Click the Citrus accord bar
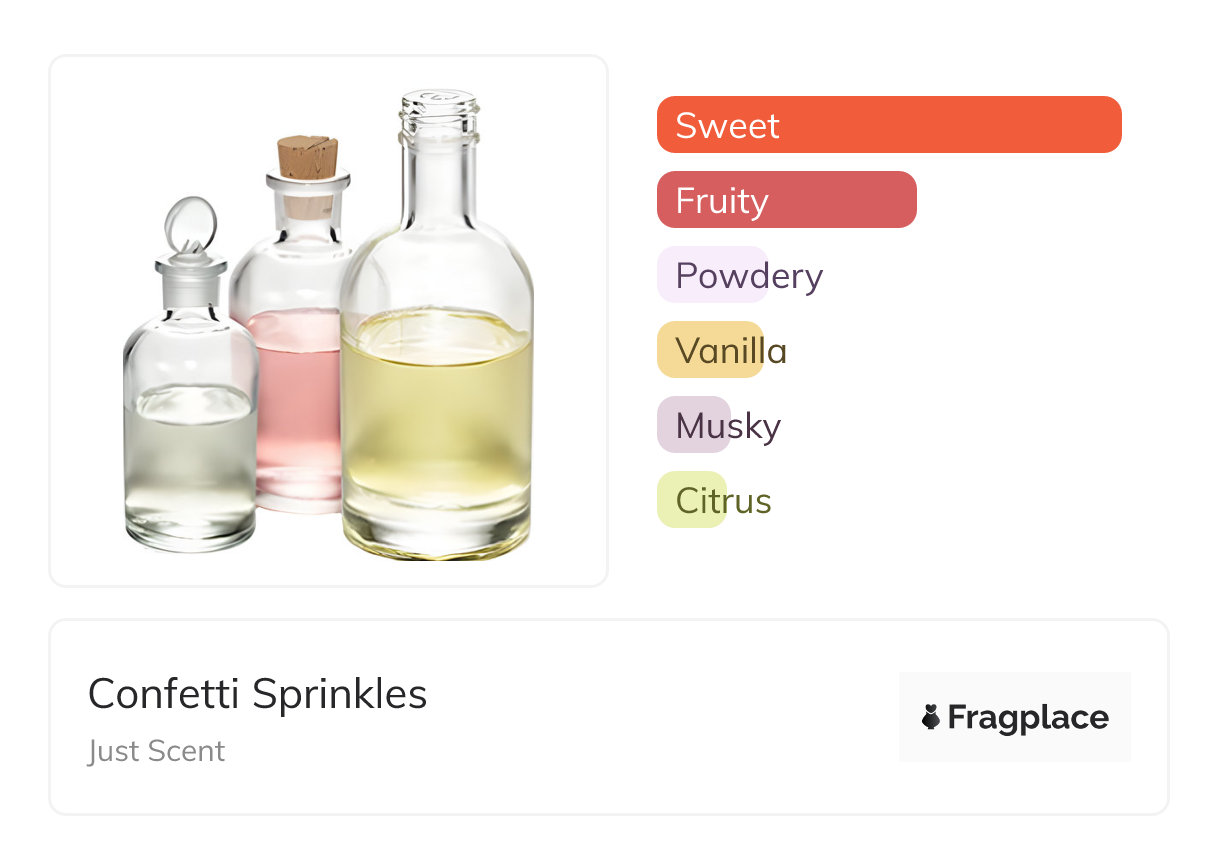The width and height of the screenshot is (1218, 864). pyautogui.click(x=692, y=500)
